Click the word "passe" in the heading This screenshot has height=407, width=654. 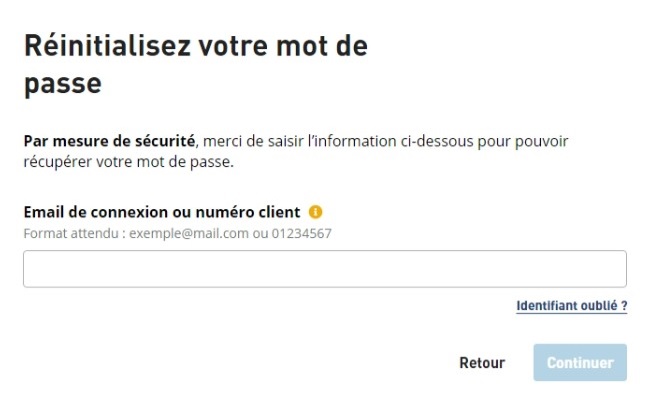pos(62,84)
